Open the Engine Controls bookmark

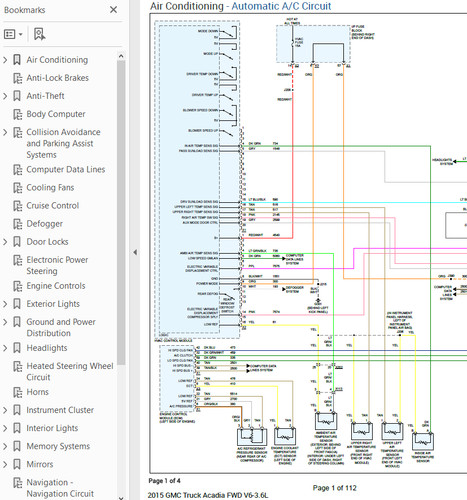coord(56,286)
